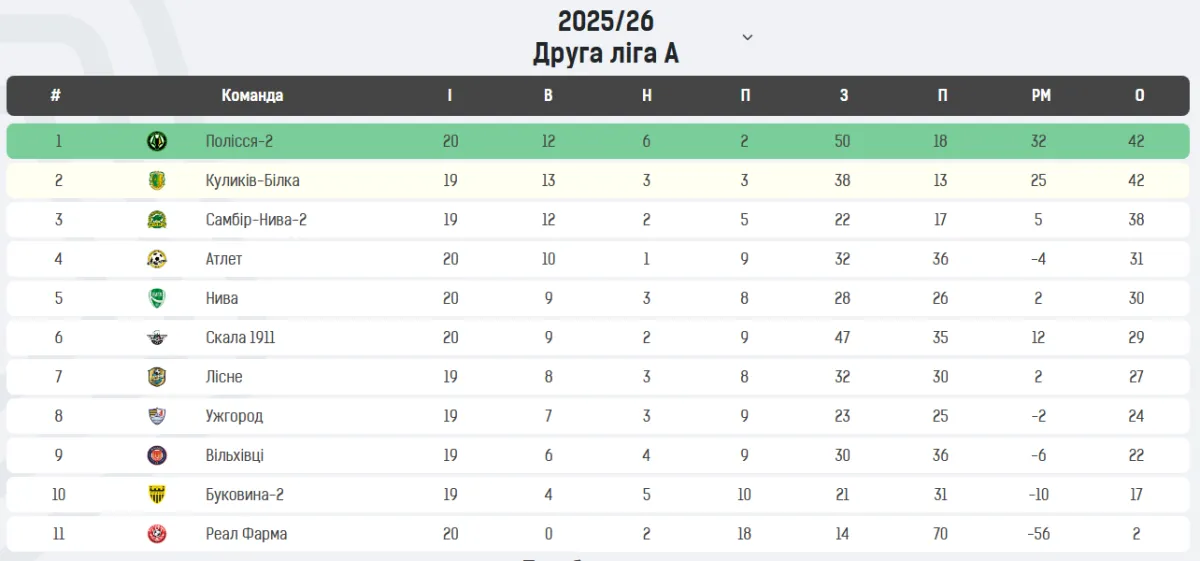Click the Самбір-Нива-2 team logo

pos(157,220)
